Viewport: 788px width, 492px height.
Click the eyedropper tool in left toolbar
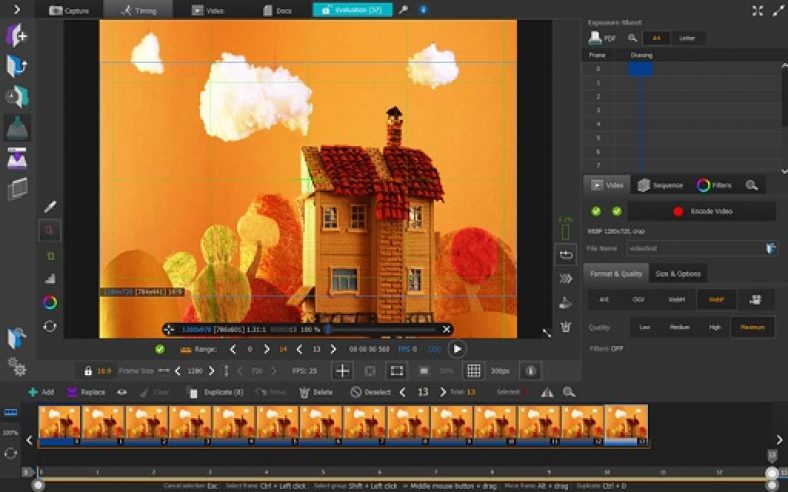(x=49, y=206)
